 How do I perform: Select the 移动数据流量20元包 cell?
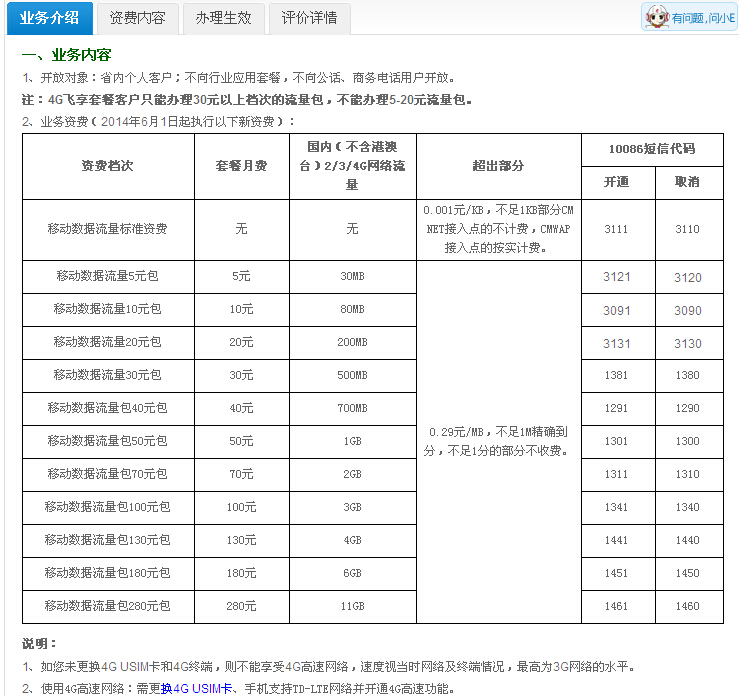click(x=107, y=342)
